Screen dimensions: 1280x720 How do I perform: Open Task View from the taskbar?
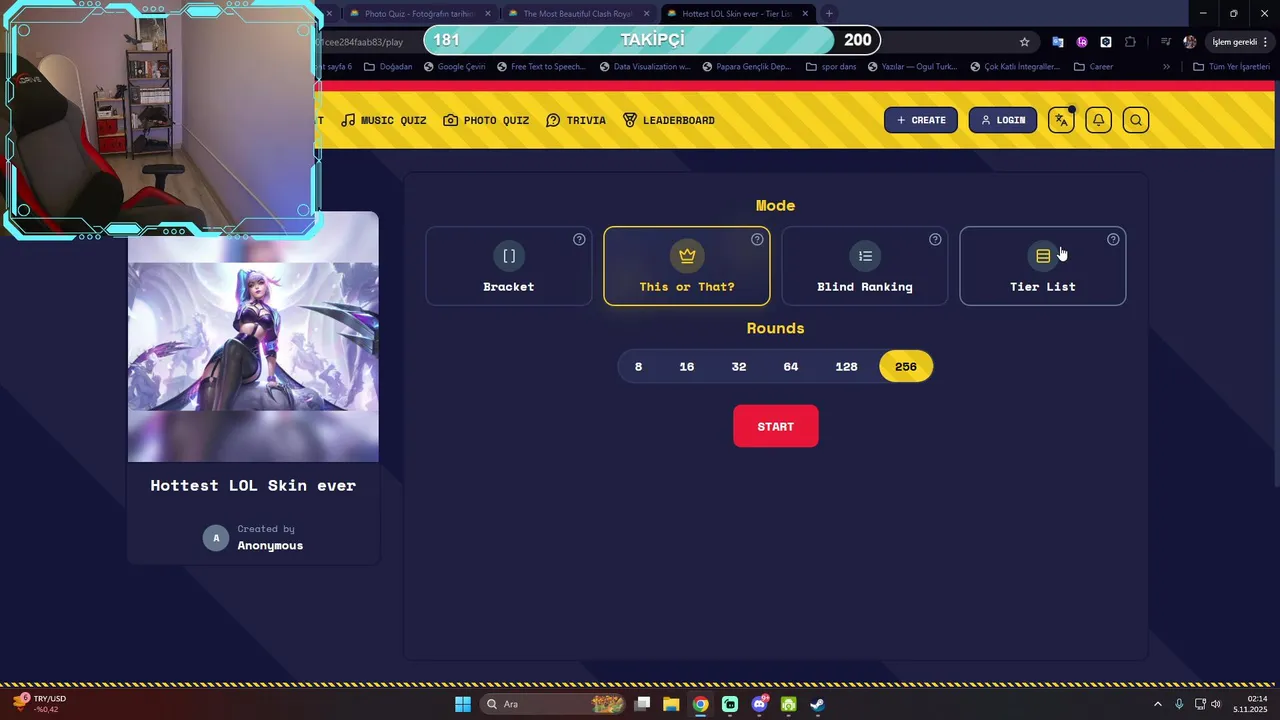pos(643,704)
